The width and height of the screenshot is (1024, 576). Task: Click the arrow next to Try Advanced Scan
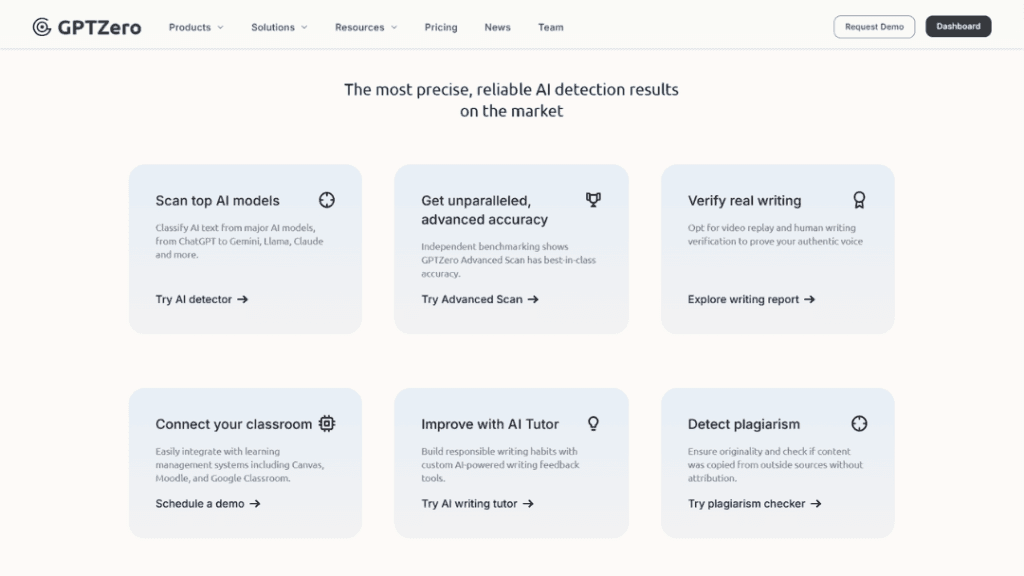point(534,299)
